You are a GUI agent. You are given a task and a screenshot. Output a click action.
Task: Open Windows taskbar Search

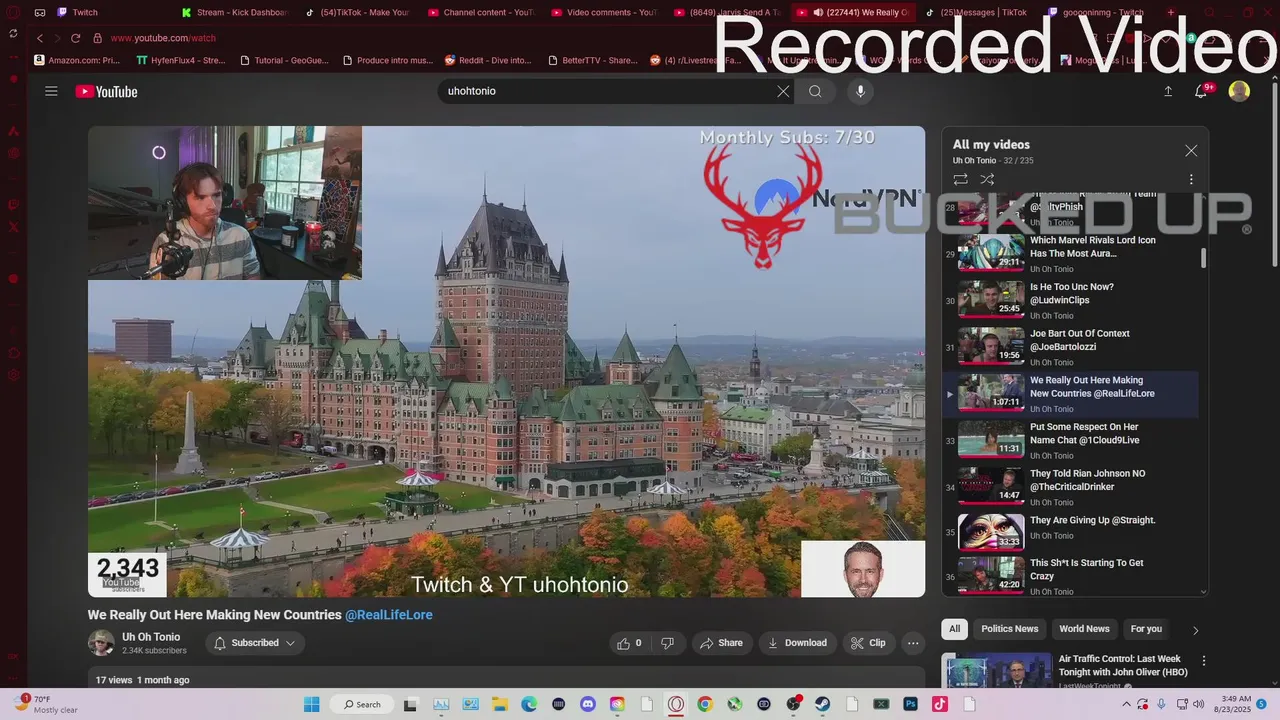click(361, 704)
